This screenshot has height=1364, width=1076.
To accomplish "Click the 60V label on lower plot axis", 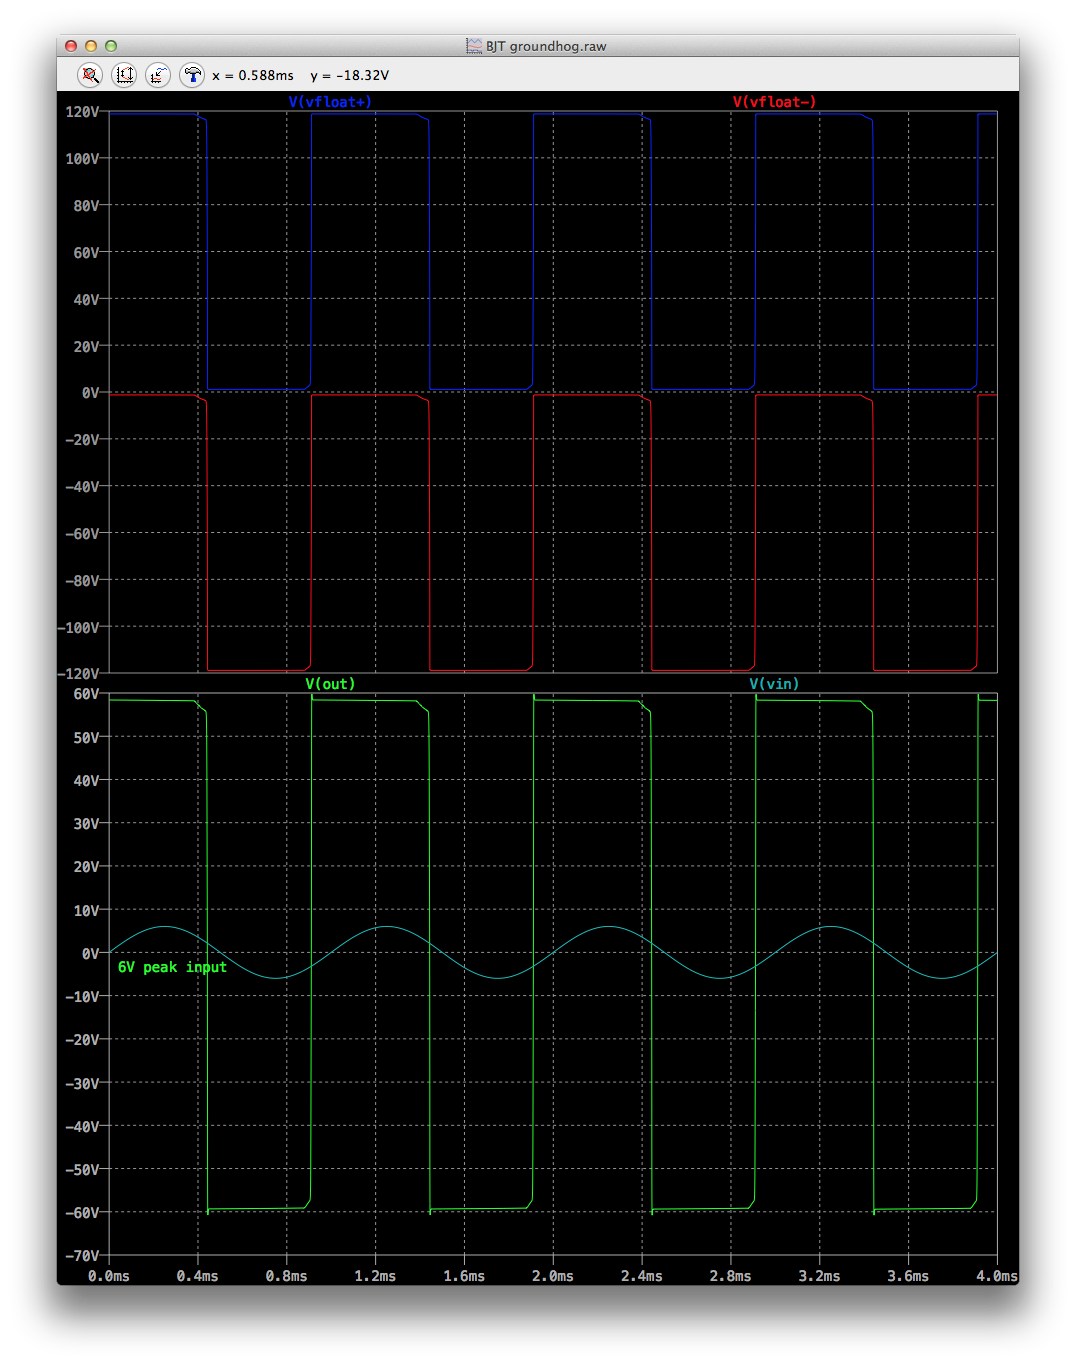I will click(x=86, y=694).
